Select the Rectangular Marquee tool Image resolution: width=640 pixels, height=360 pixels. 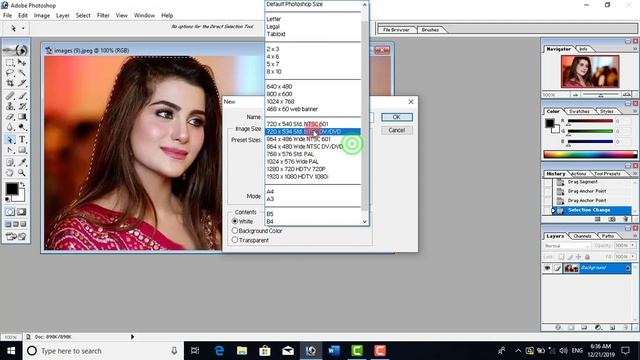pos(10,63)
